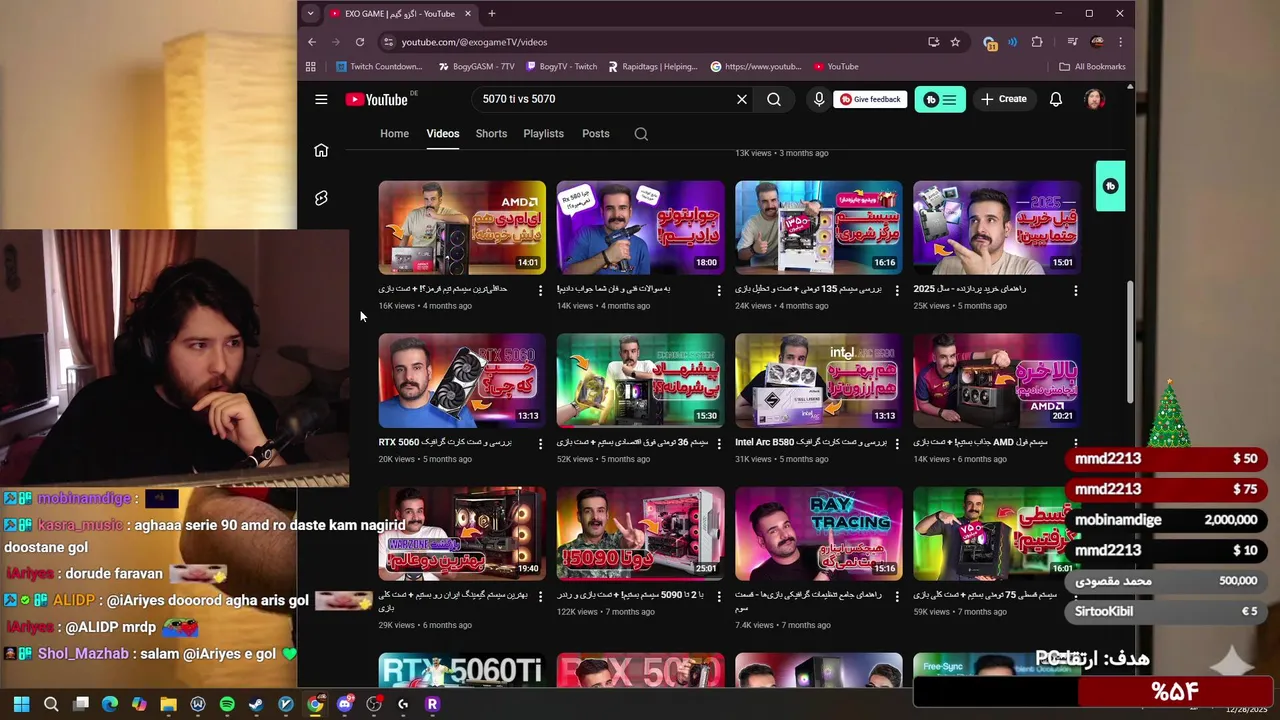Open Steam from the taskbar
The height and width of the screenshot is (720, 1280).
(256, 704)
